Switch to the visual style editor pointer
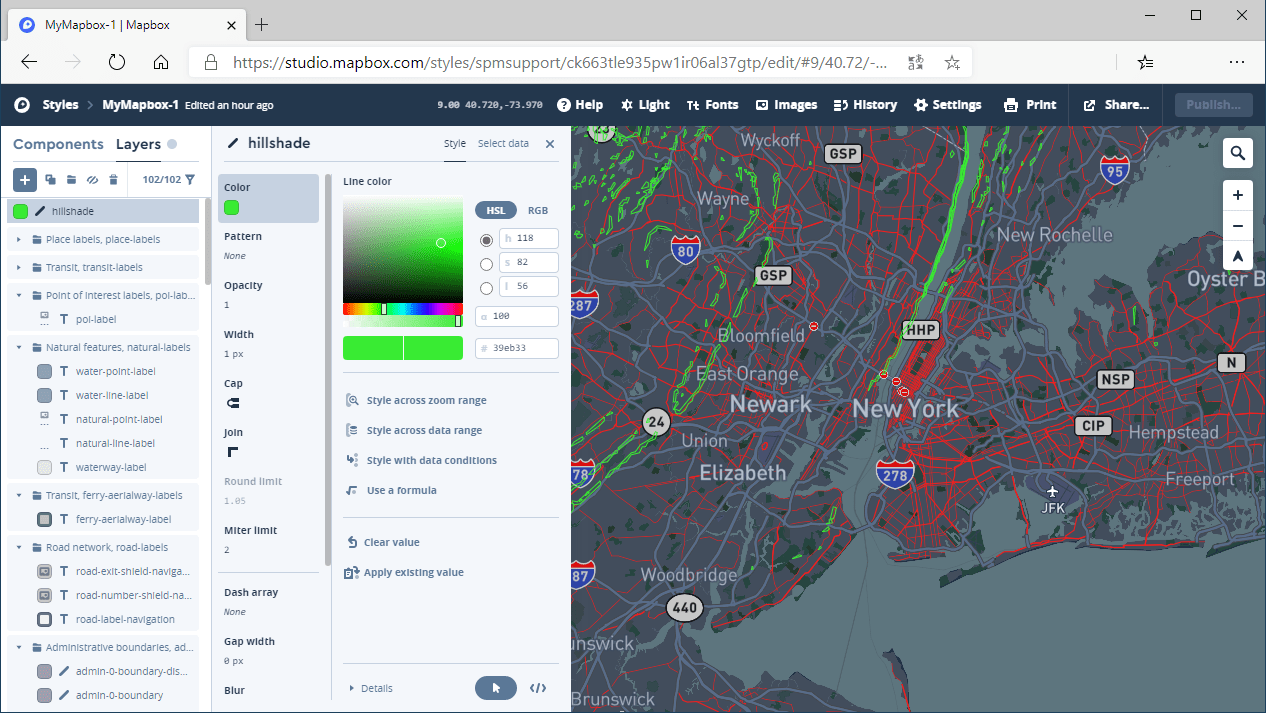The image size is (1266, 713). coord(496,688)
